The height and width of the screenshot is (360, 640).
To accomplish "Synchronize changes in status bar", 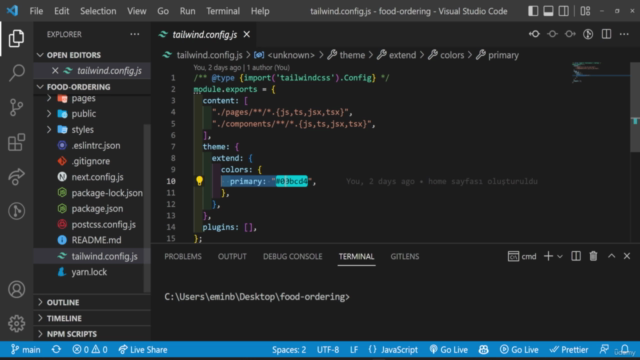I will (56, 350).
